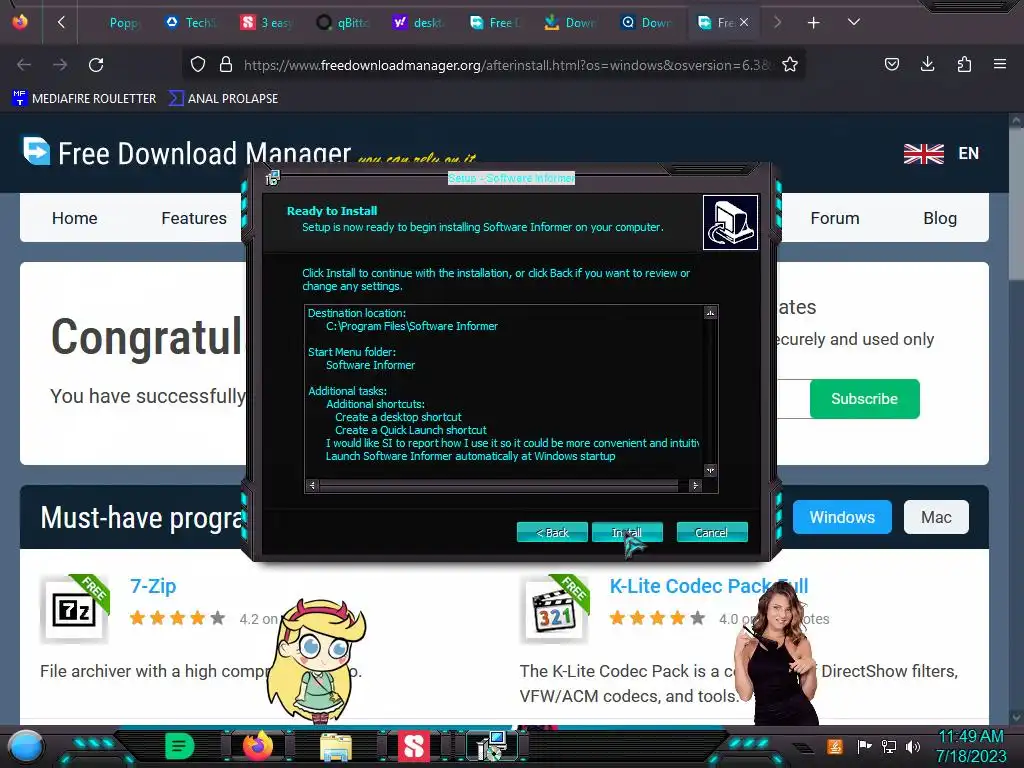Click the Back button in the setup dialog

pyautogui.click(x=552, y=532)
